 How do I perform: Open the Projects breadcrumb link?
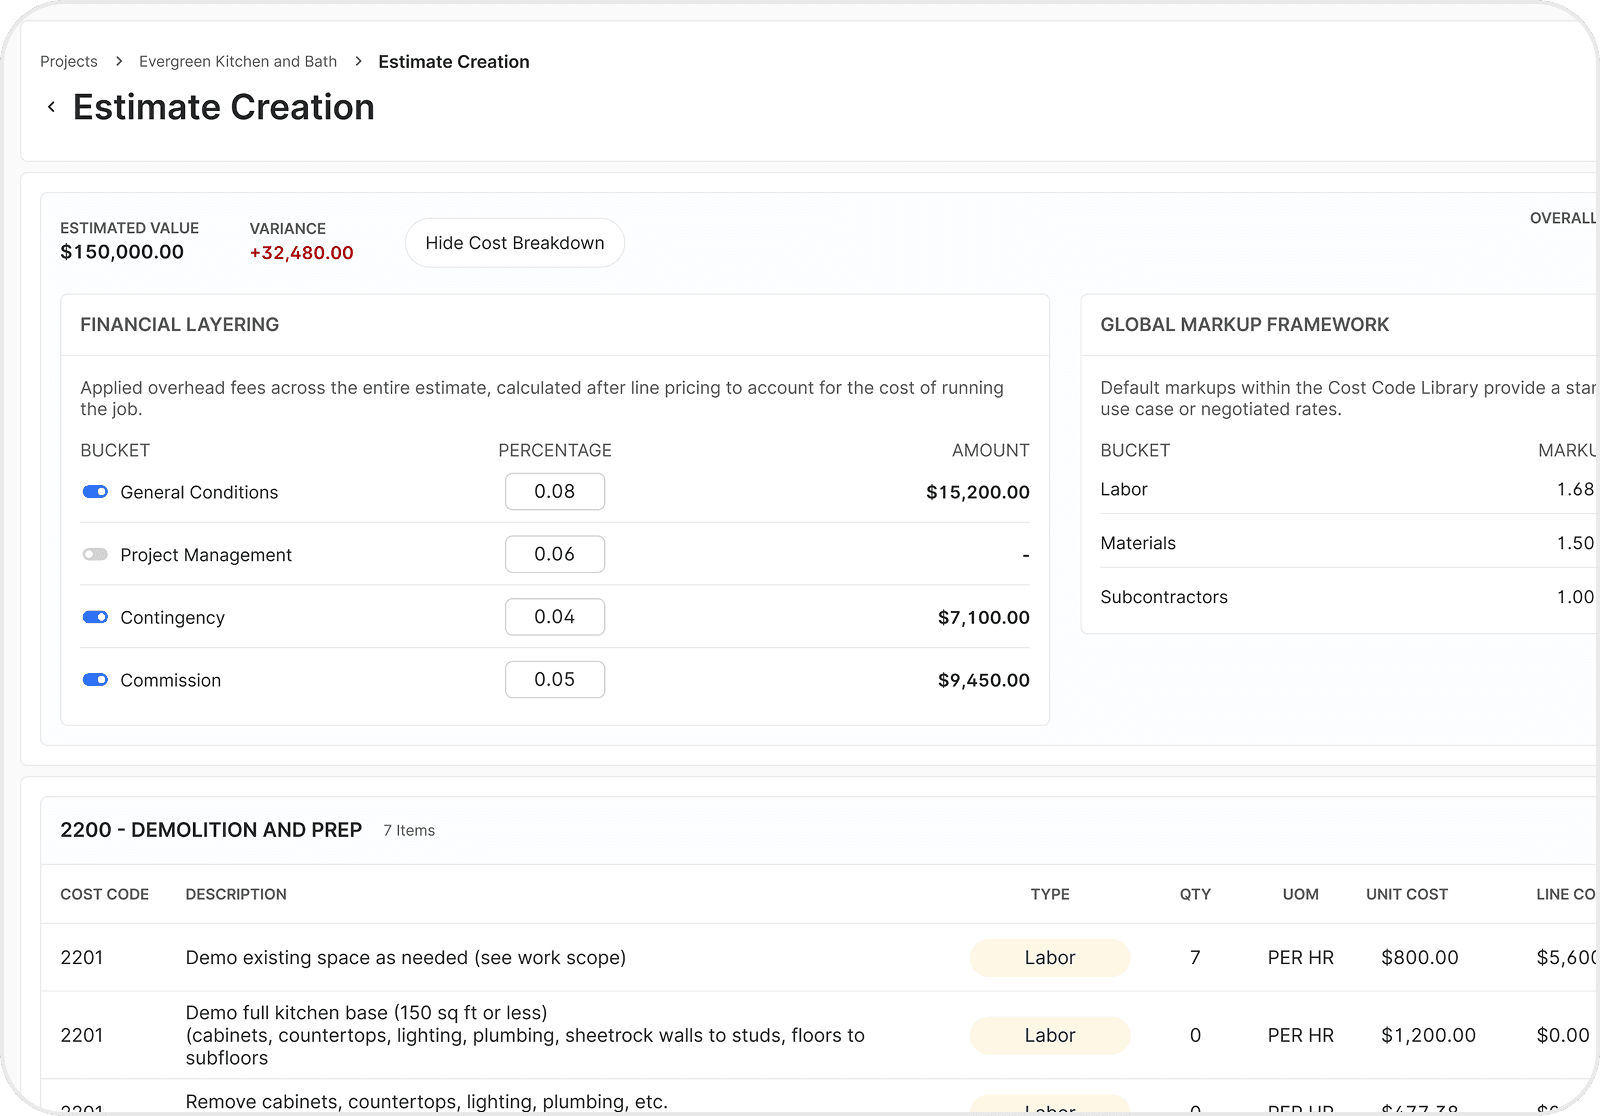pyautogui.click(x=69, y=61)
